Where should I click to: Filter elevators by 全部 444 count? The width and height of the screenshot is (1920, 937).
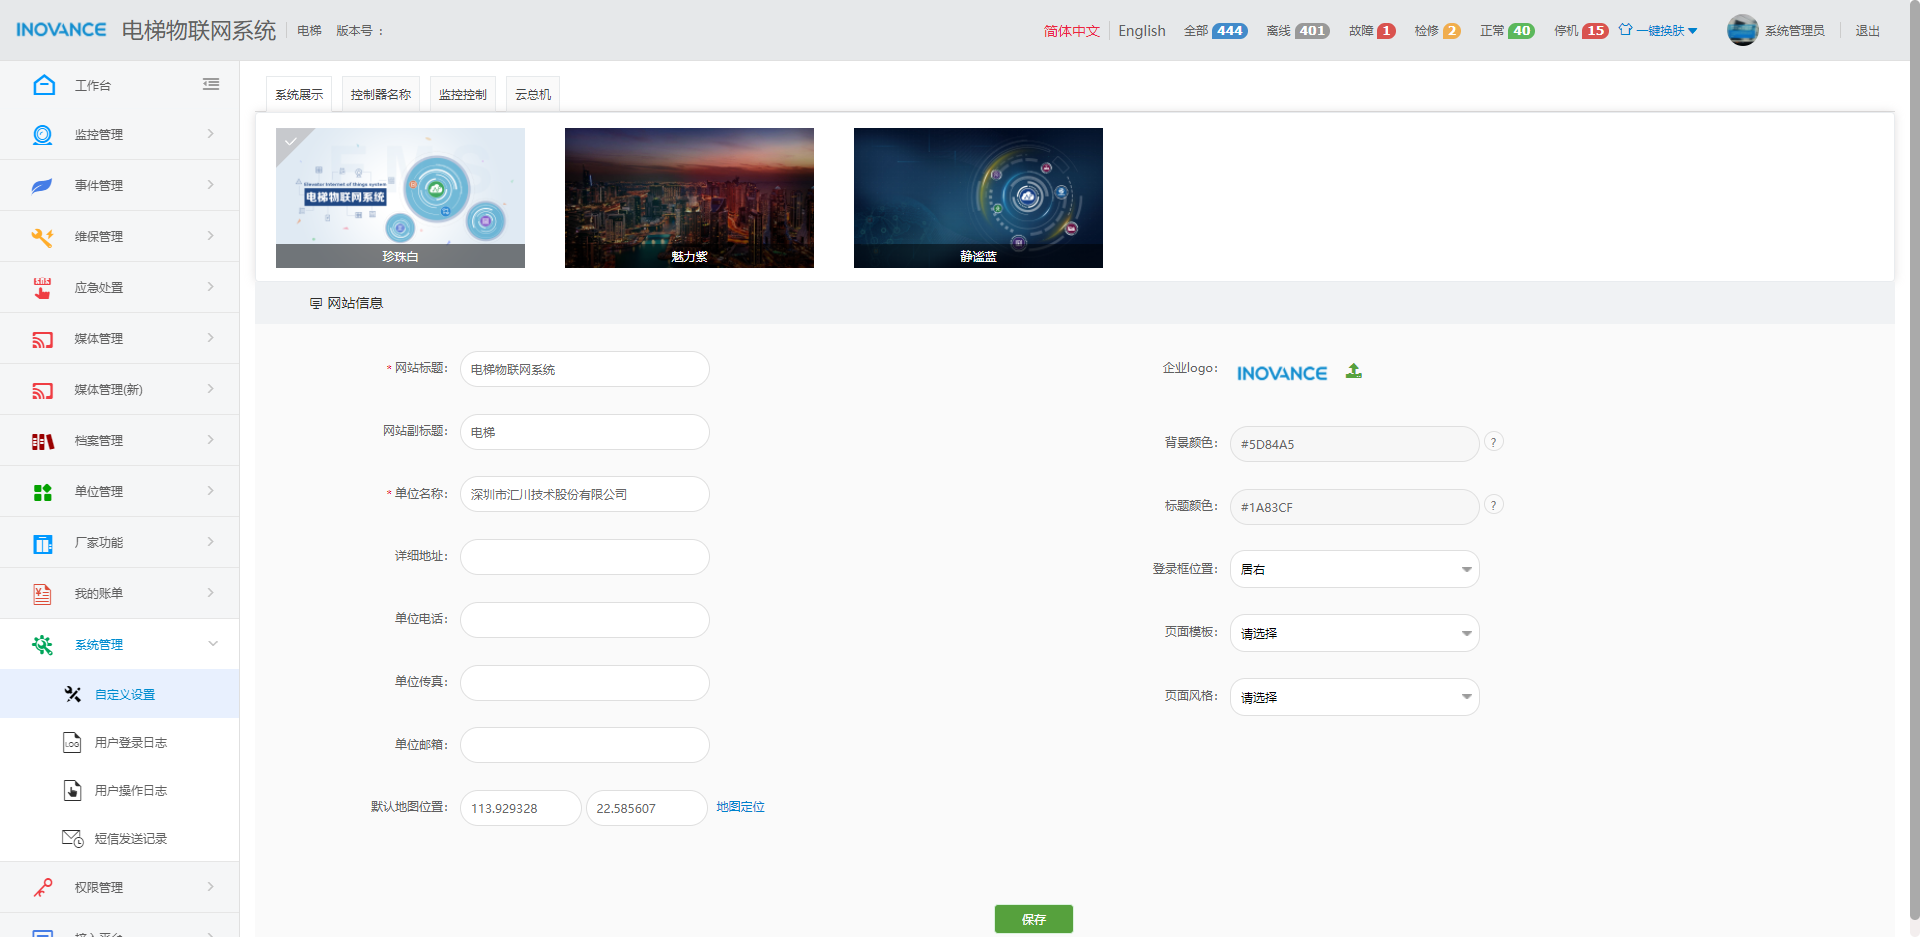(x=1215, y=31)
